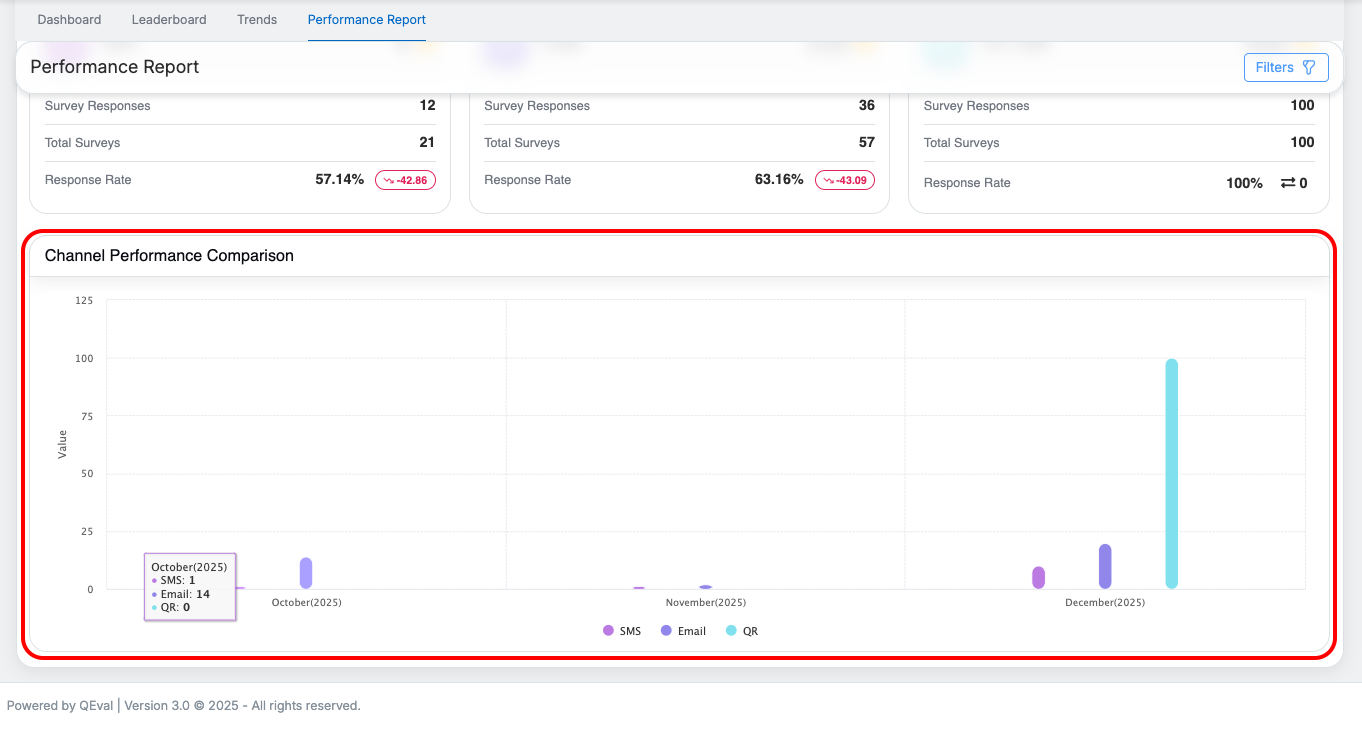This screenshot has height=729, width=1362.
Task: Click the downward trend icon beside -43.09
Action: tap(827, 180)
